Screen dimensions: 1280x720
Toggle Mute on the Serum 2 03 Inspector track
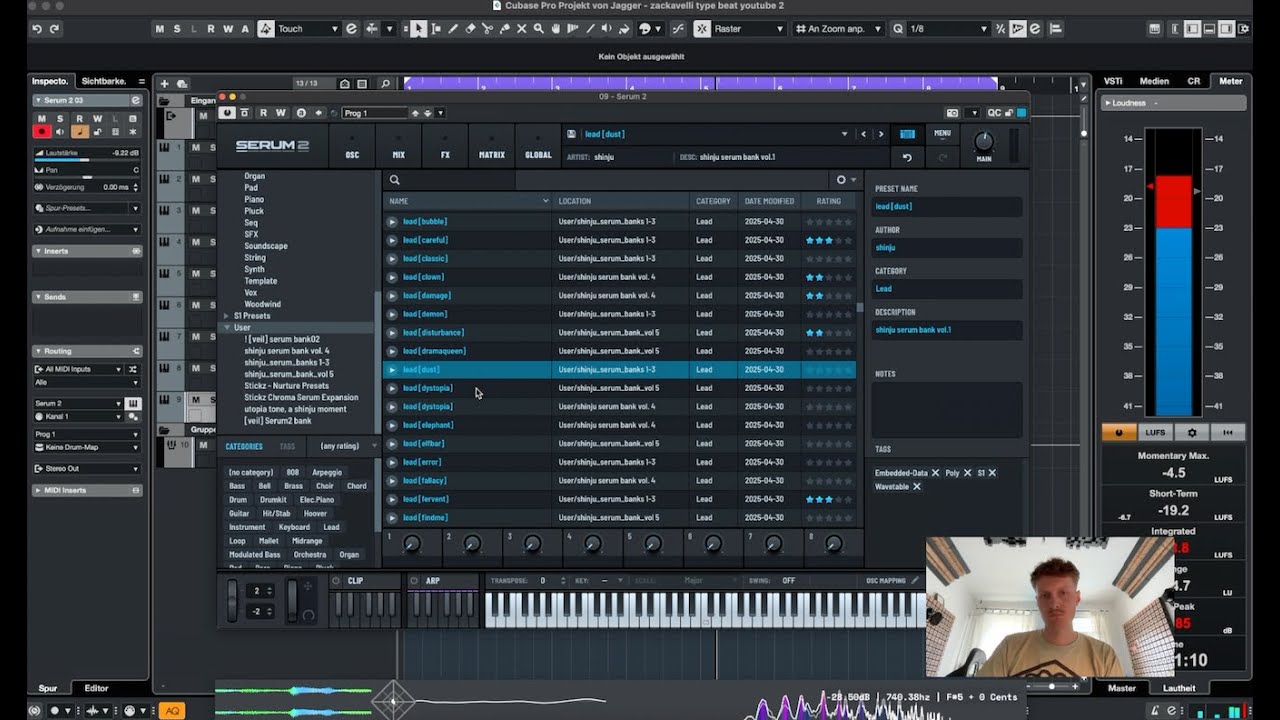[x=42, y=119]
